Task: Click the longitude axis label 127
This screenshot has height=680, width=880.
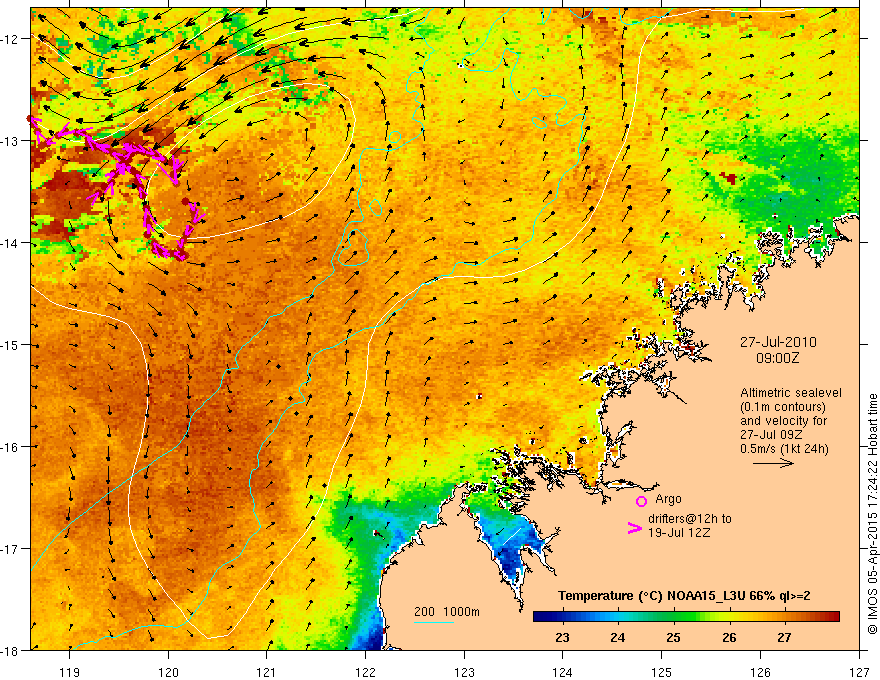Action: tap(859, 672)
